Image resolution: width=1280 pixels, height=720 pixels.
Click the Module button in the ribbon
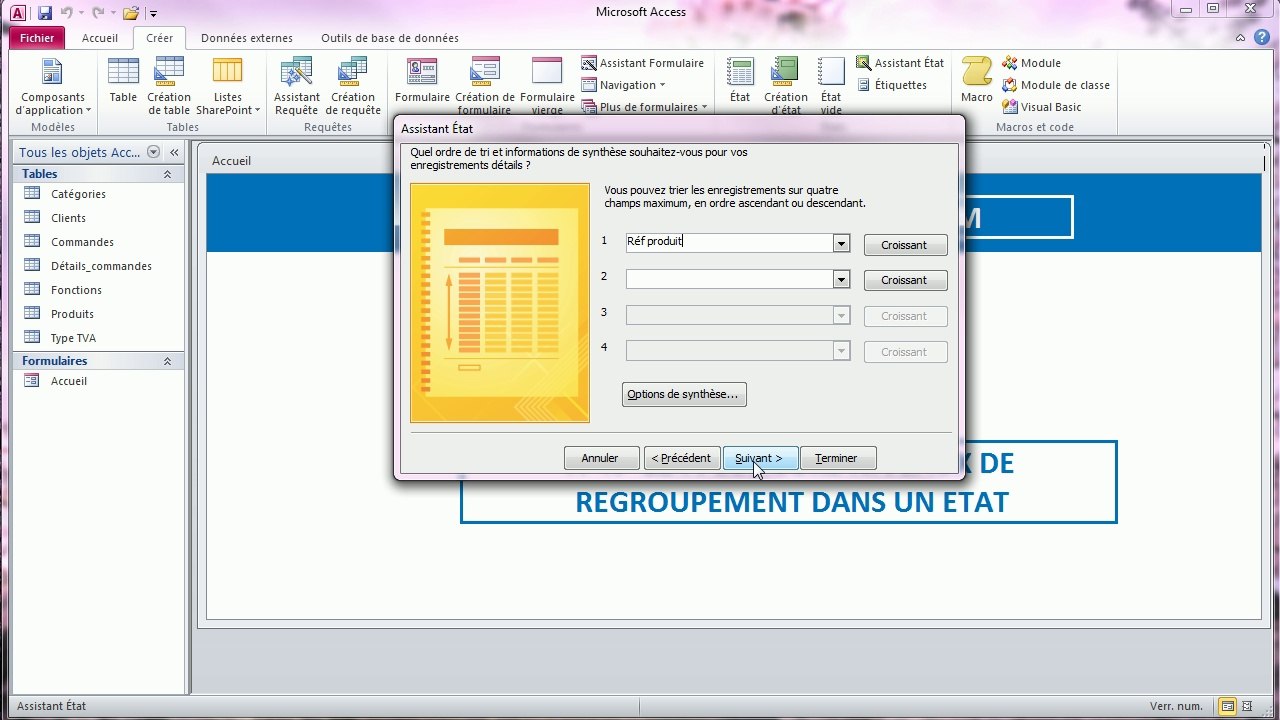(1031, 63)
